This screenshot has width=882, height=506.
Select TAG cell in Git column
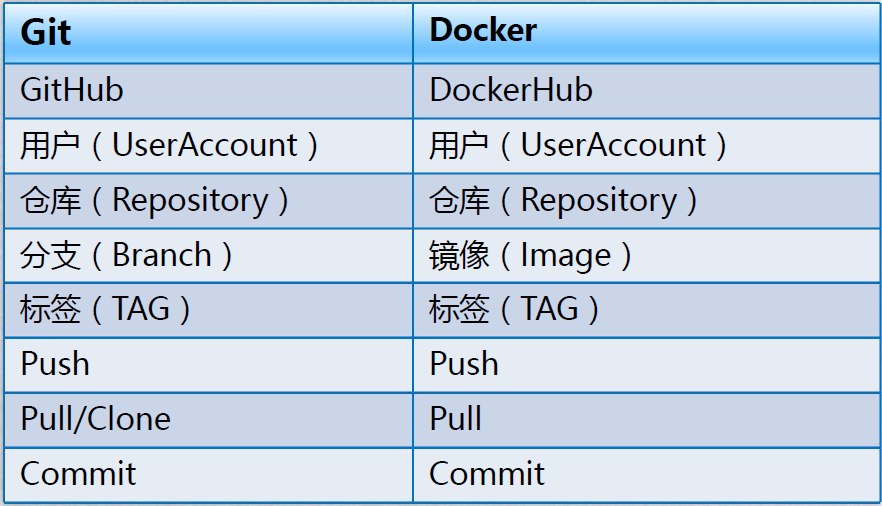(105, 310)
